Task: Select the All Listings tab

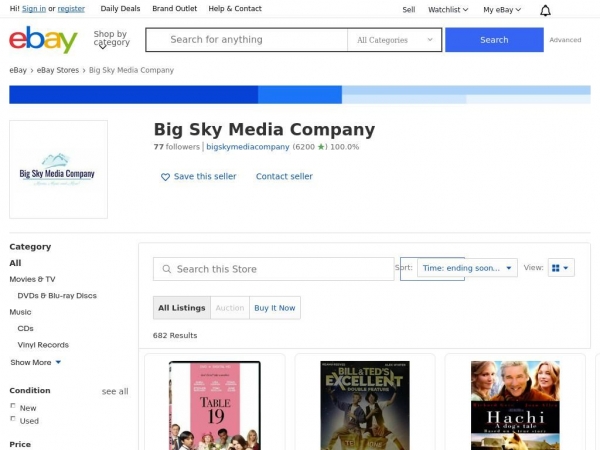Action: 182,308
